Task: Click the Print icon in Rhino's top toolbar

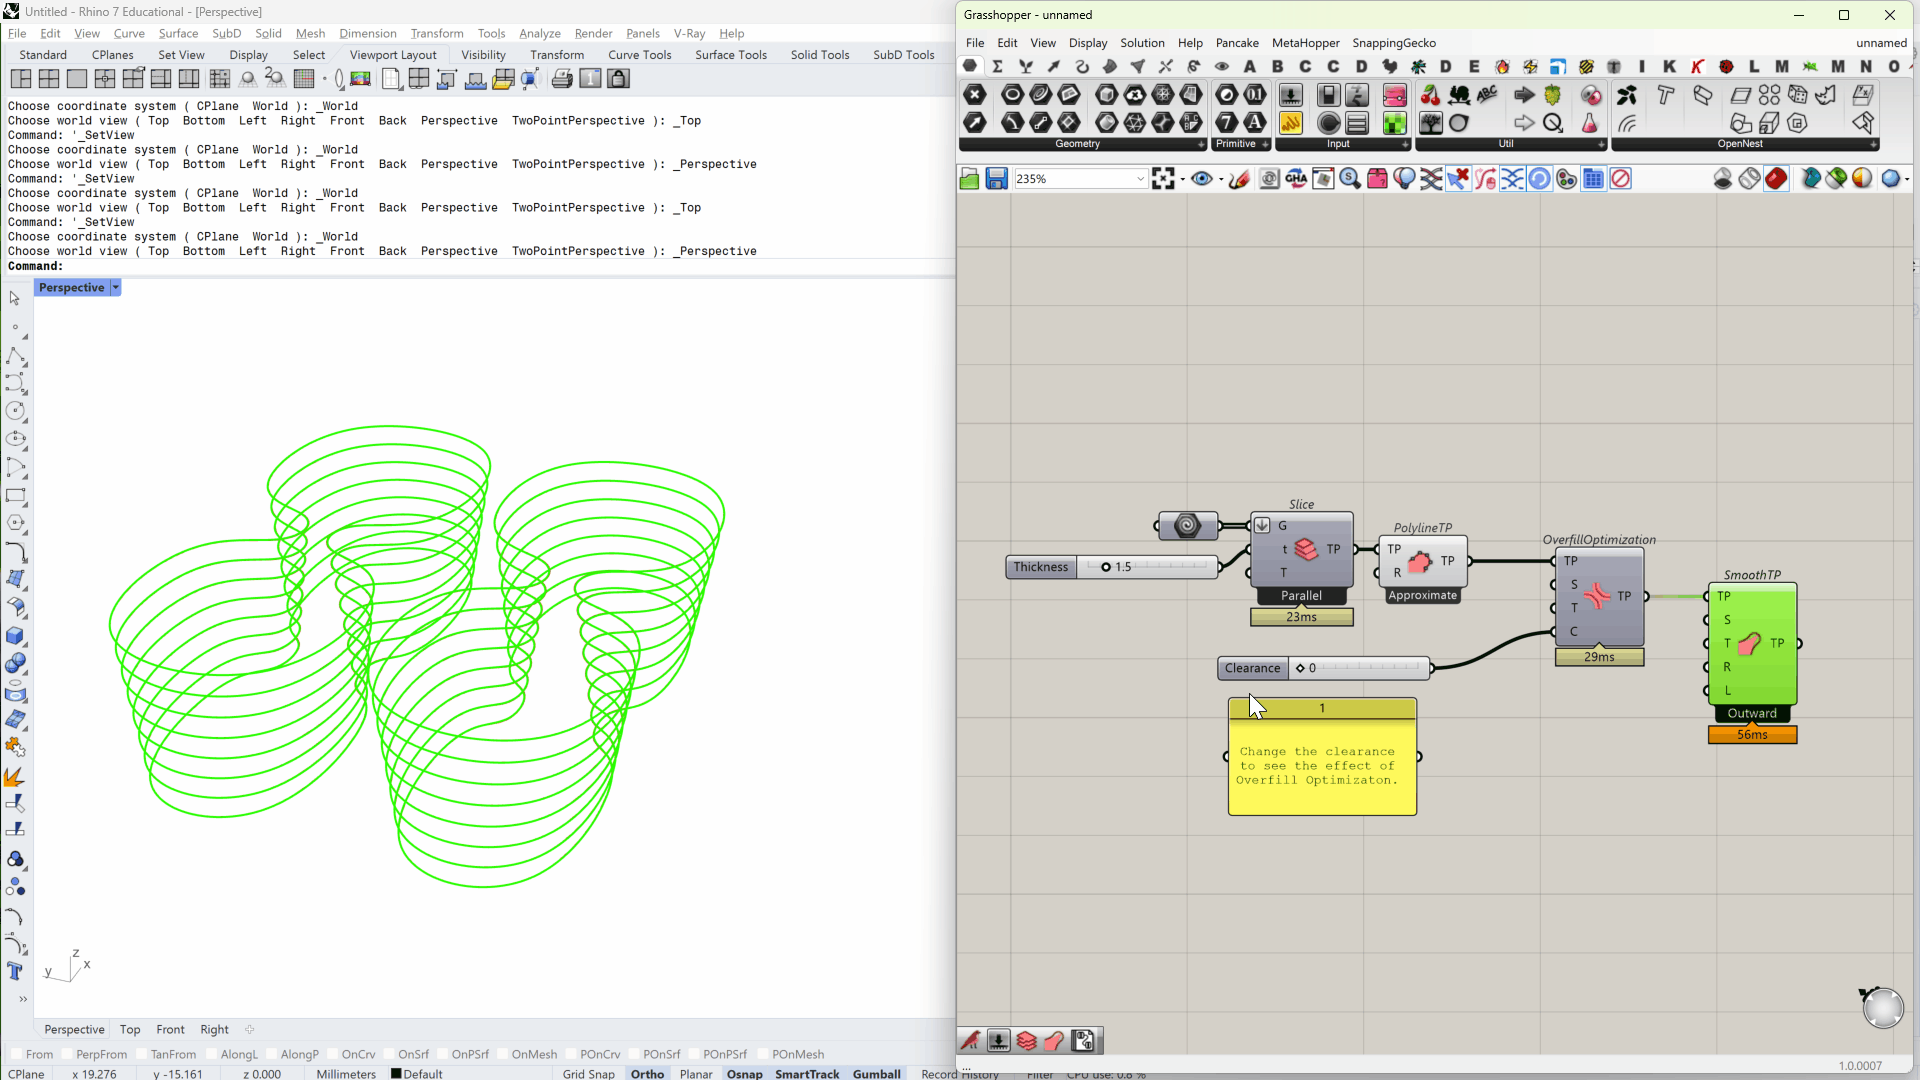Action: coord(561,79)
